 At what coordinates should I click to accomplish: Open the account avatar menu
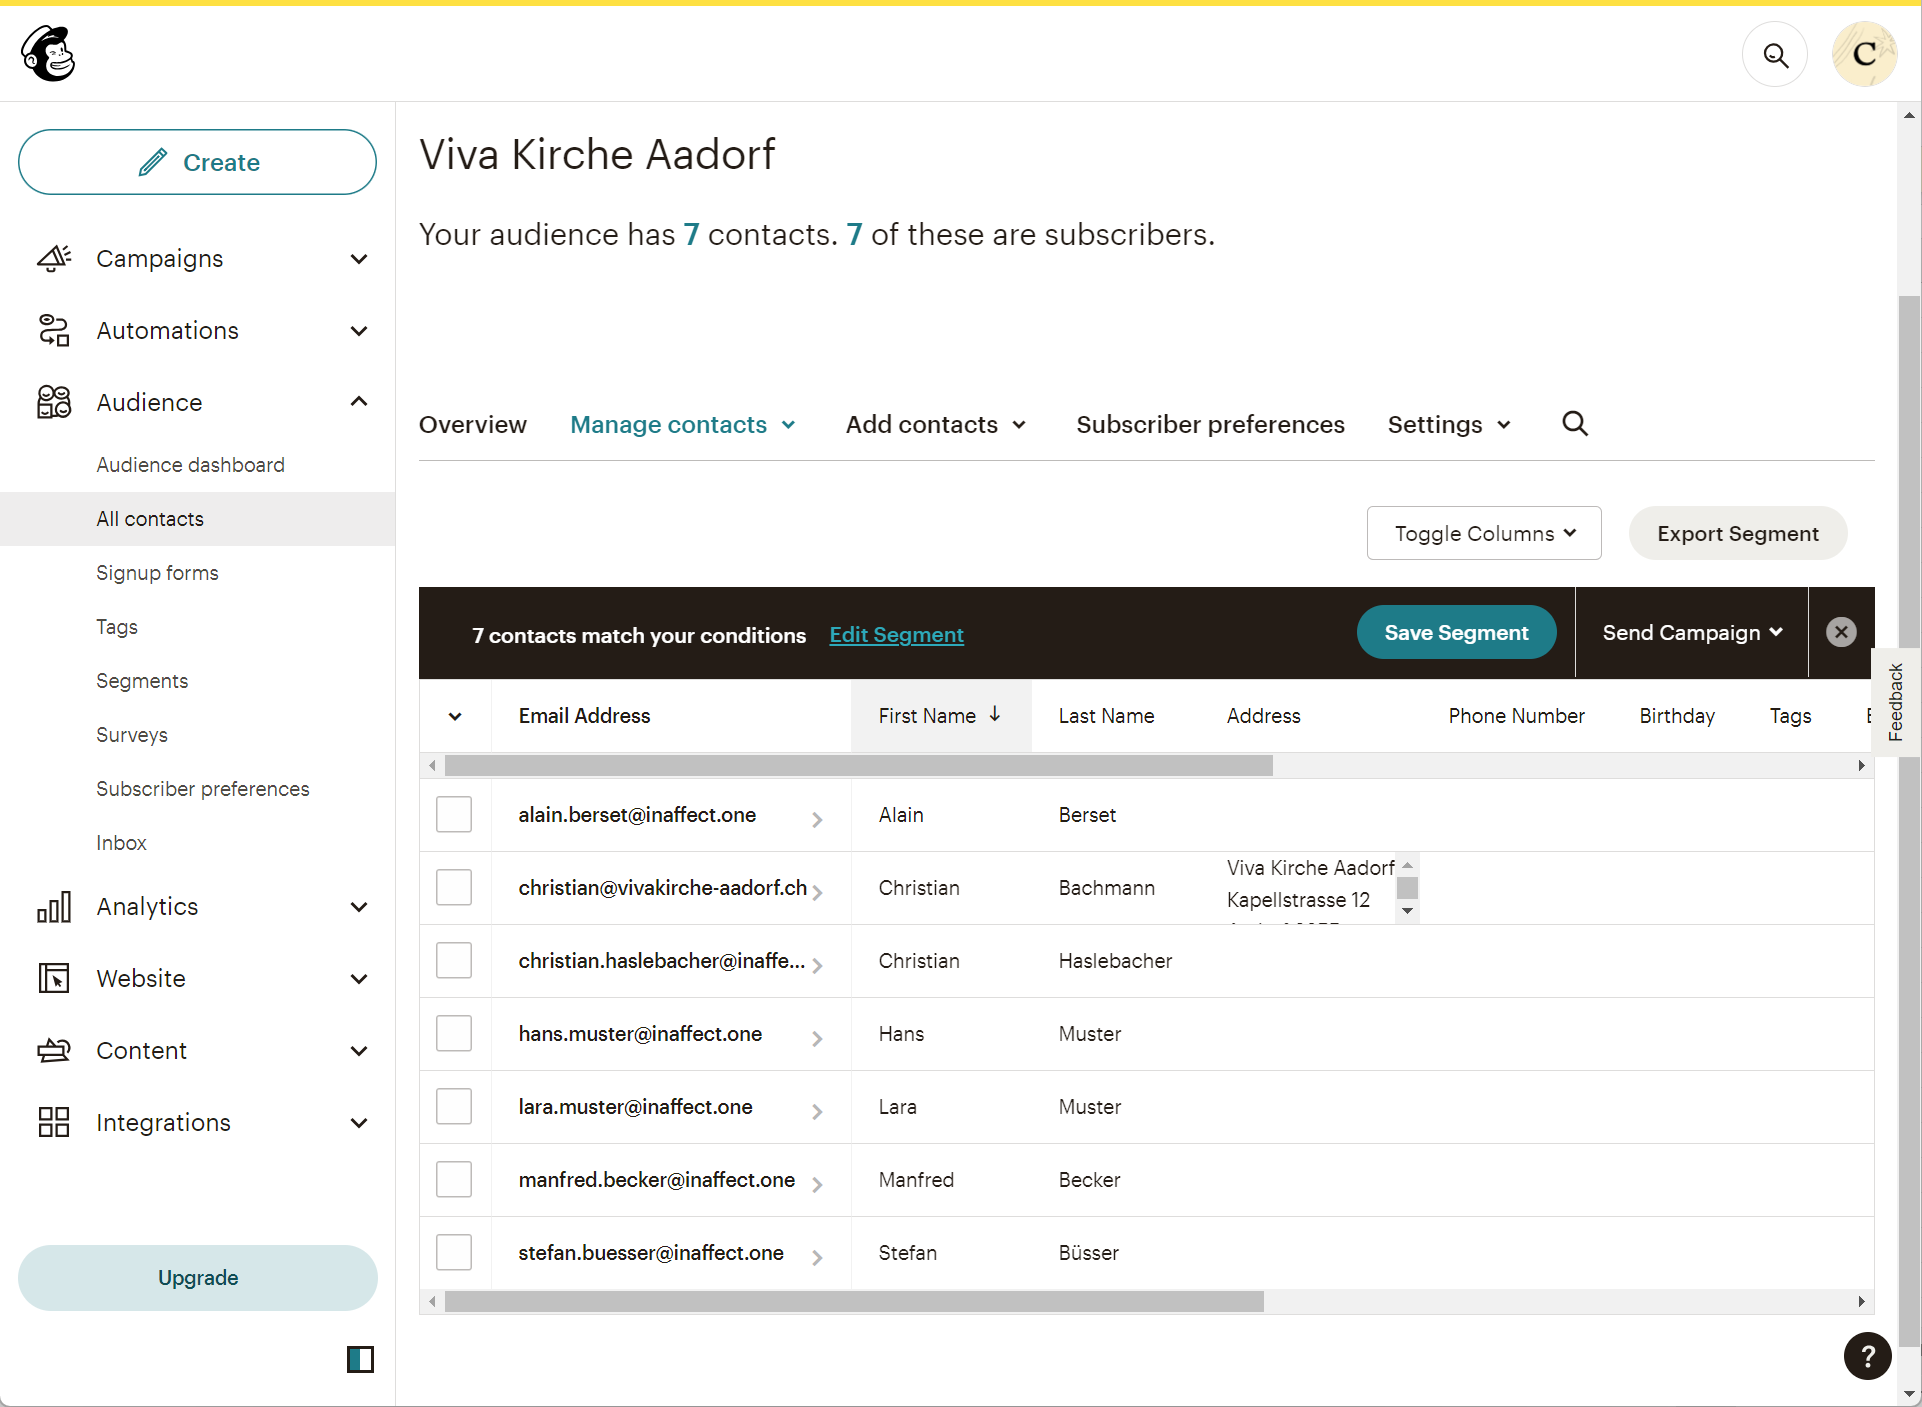point(1864,55)
